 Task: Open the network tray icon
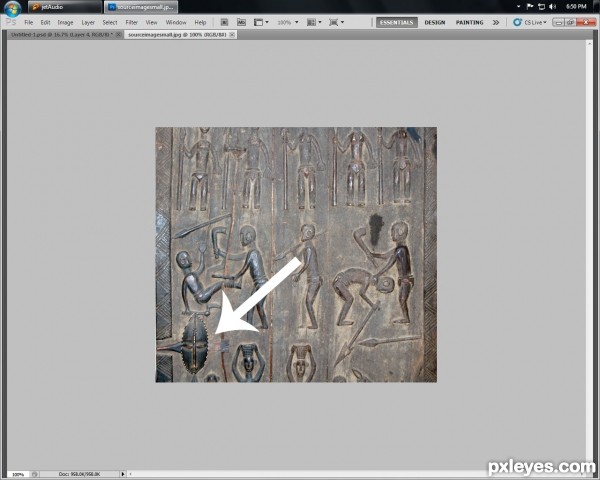click(x=541, y=7)
